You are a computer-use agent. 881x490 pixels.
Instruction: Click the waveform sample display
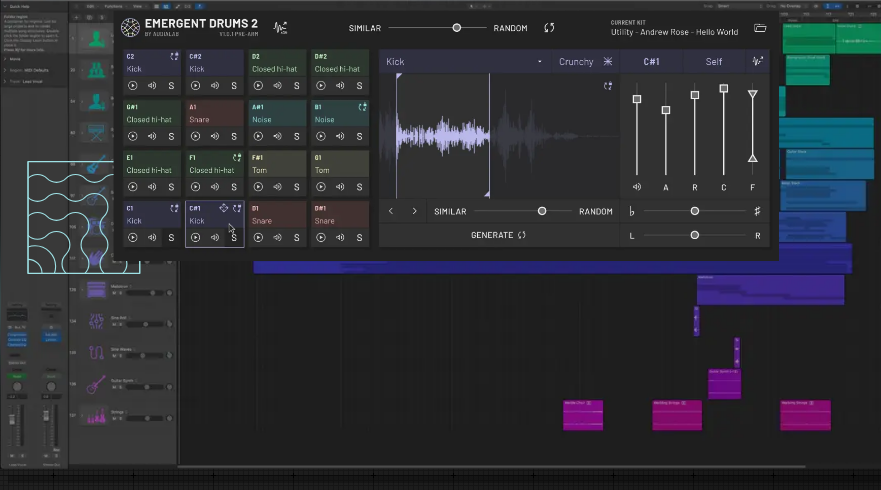click(x=499, y=135)
